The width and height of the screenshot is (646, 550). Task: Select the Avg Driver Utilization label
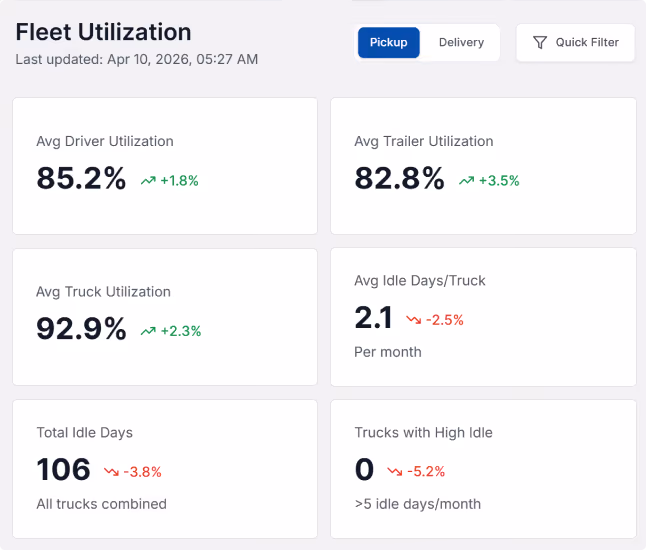[x=105, y=141]
